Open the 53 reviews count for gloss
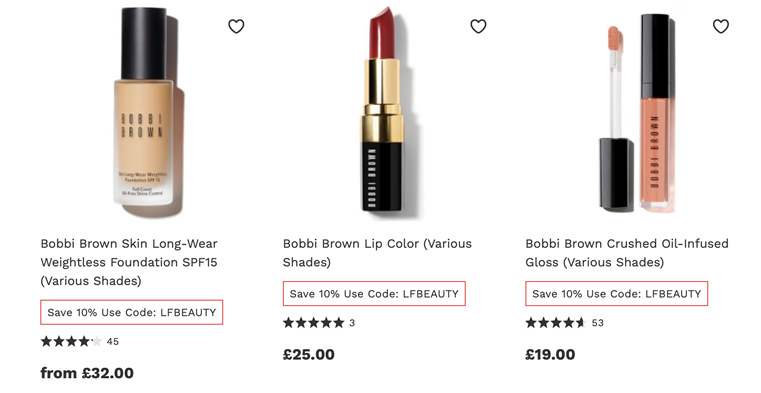Viewport: 761px width, 393px height. point(597,323)
